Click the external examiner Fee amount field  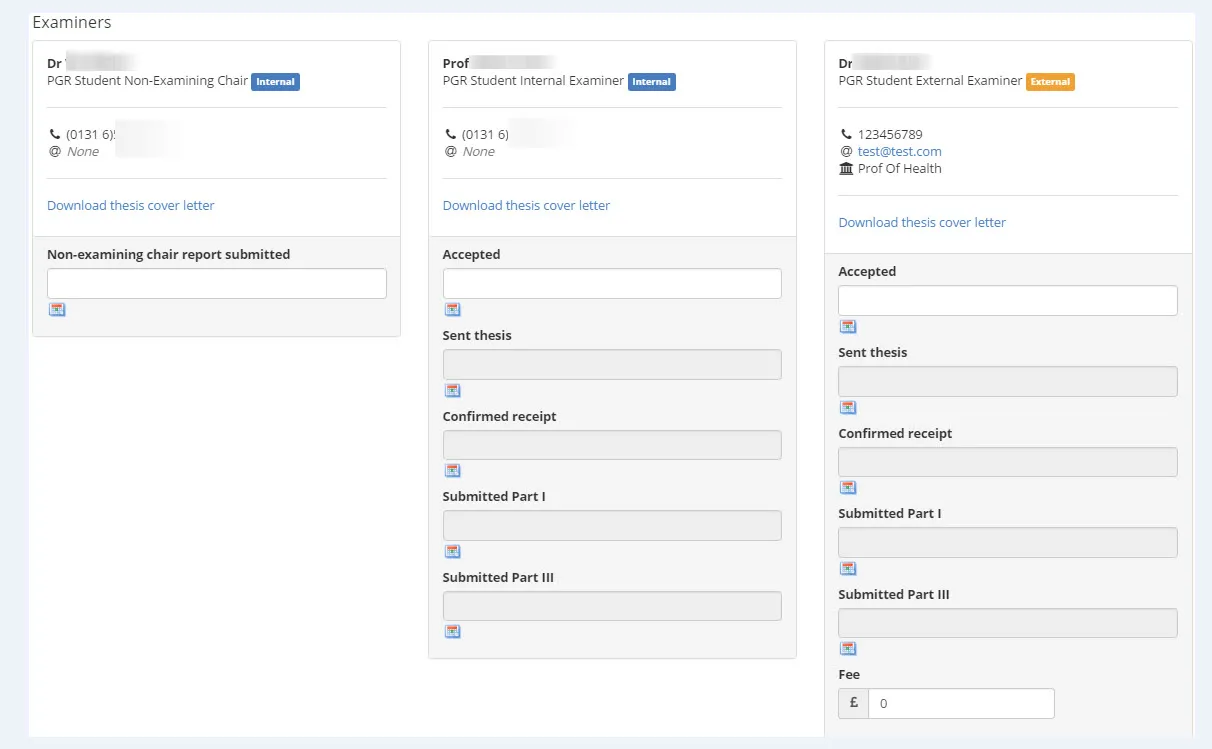(960, 703)
